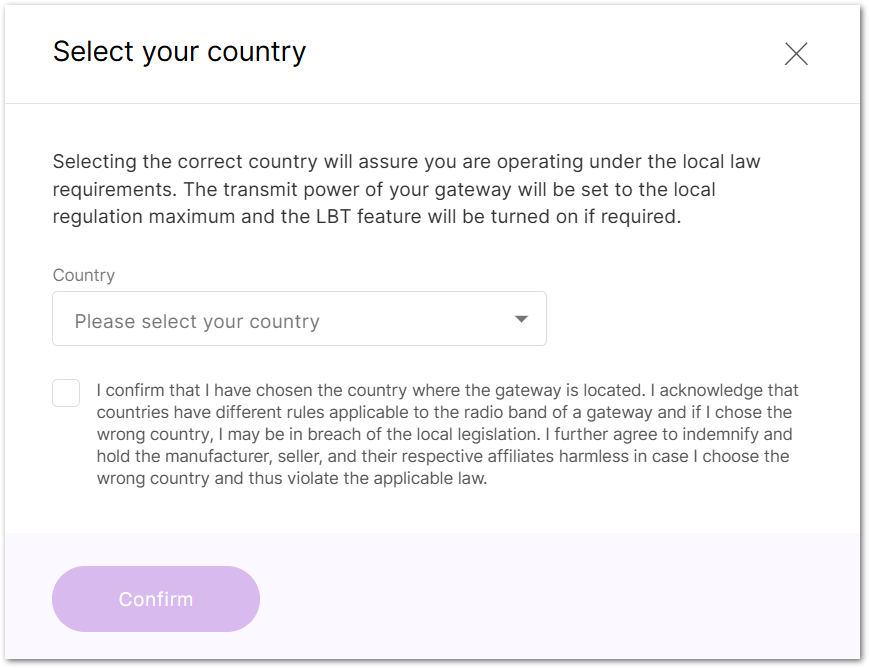Screen dimensions: 869x668
Task: Click the Select your country dialog title
Action: pos(180,52)
